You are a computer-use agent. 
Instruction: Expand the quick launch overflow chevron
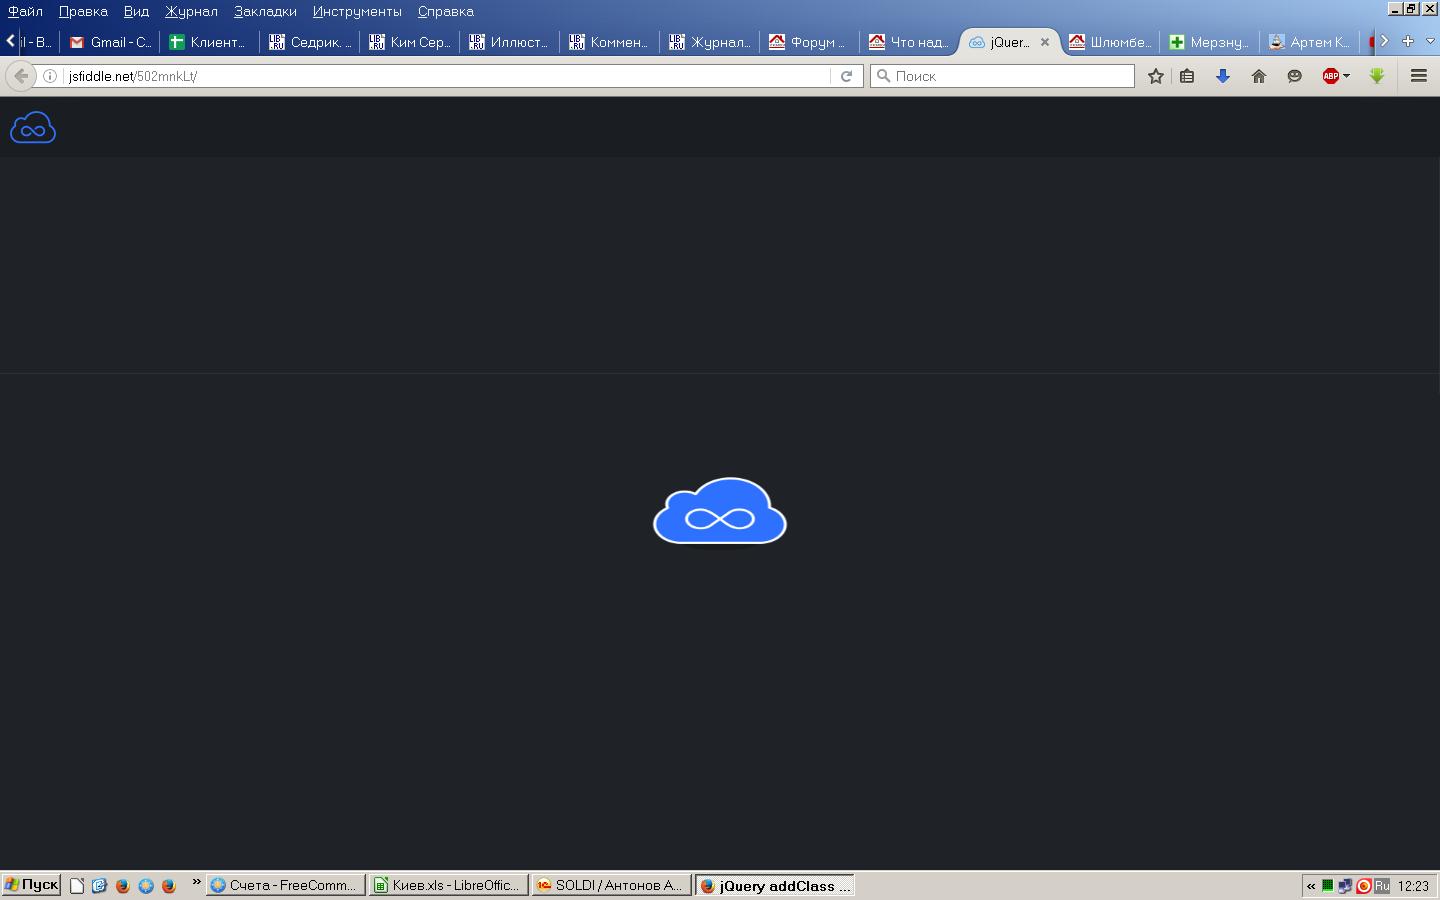tap(196, 882)
